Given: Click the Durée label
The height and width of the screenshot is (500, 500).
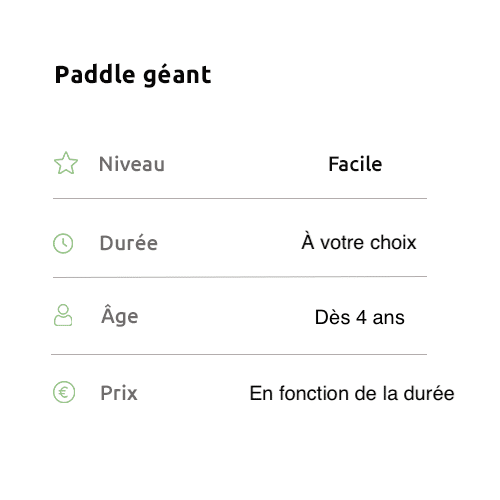Looking at the screenshot, I should click(129, 242).
